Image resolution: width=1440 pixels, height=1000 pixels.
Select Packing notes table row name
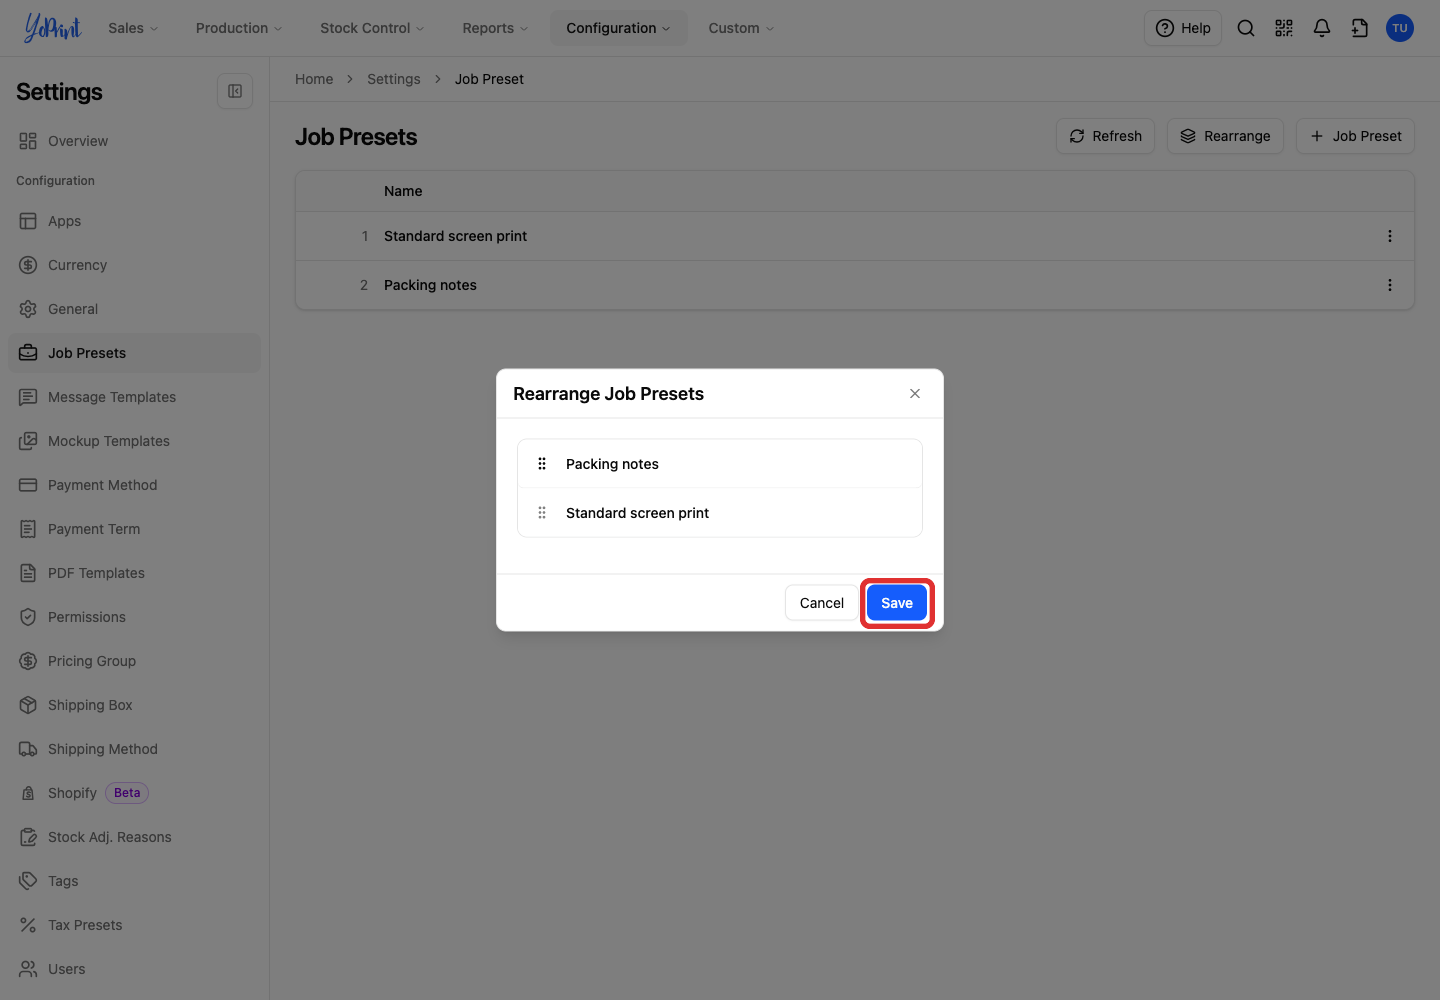(x=430, y=285)
